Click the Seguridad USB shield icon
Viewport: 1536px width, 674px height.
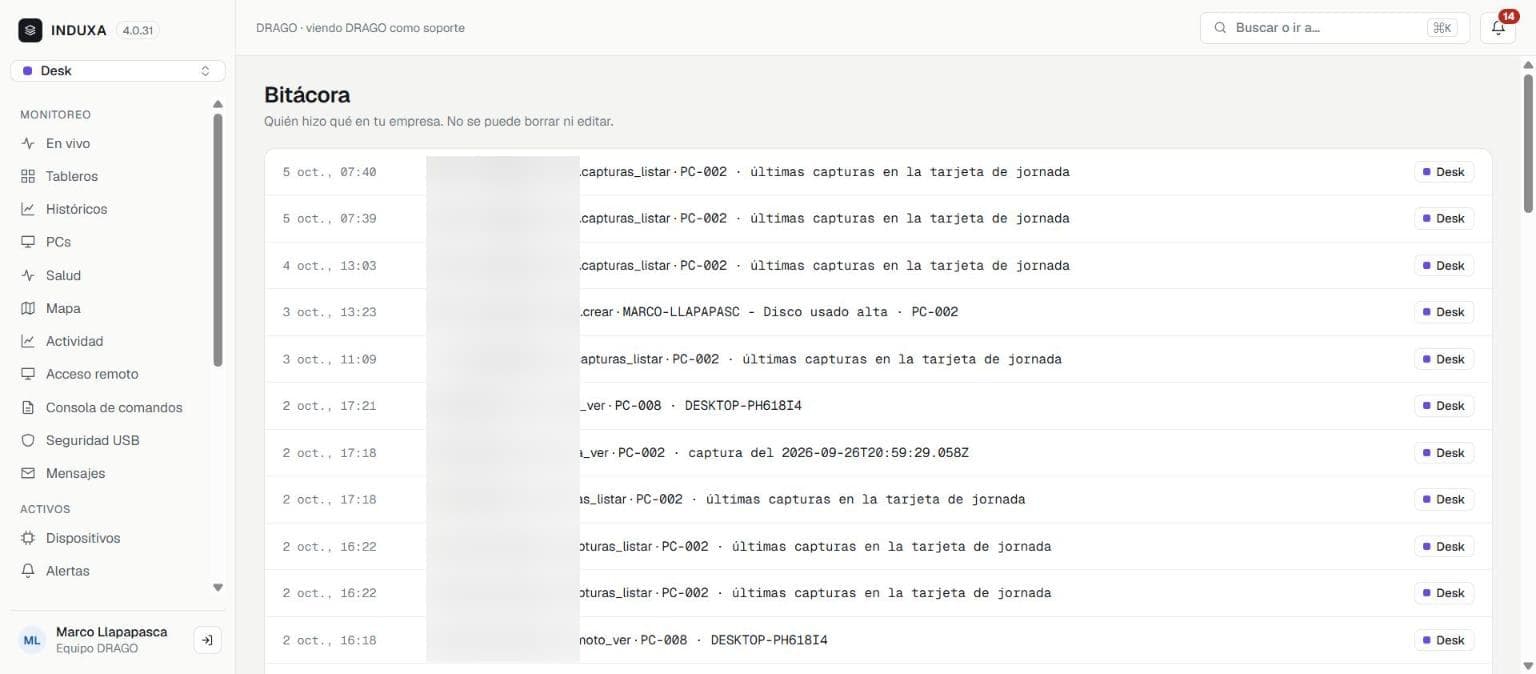pyautogui.click(x=28, y=441)
